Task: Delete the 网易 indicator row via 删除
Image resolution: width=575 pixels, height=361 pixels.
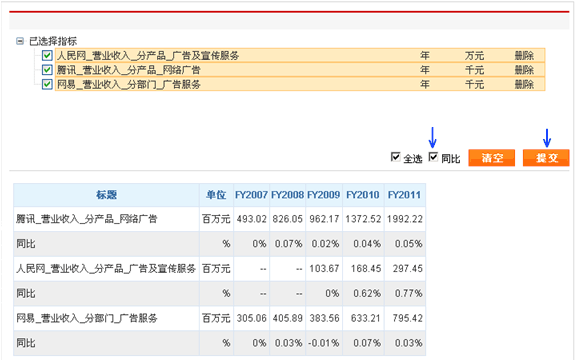Action: pyautogui.click(x=524, y=84)
